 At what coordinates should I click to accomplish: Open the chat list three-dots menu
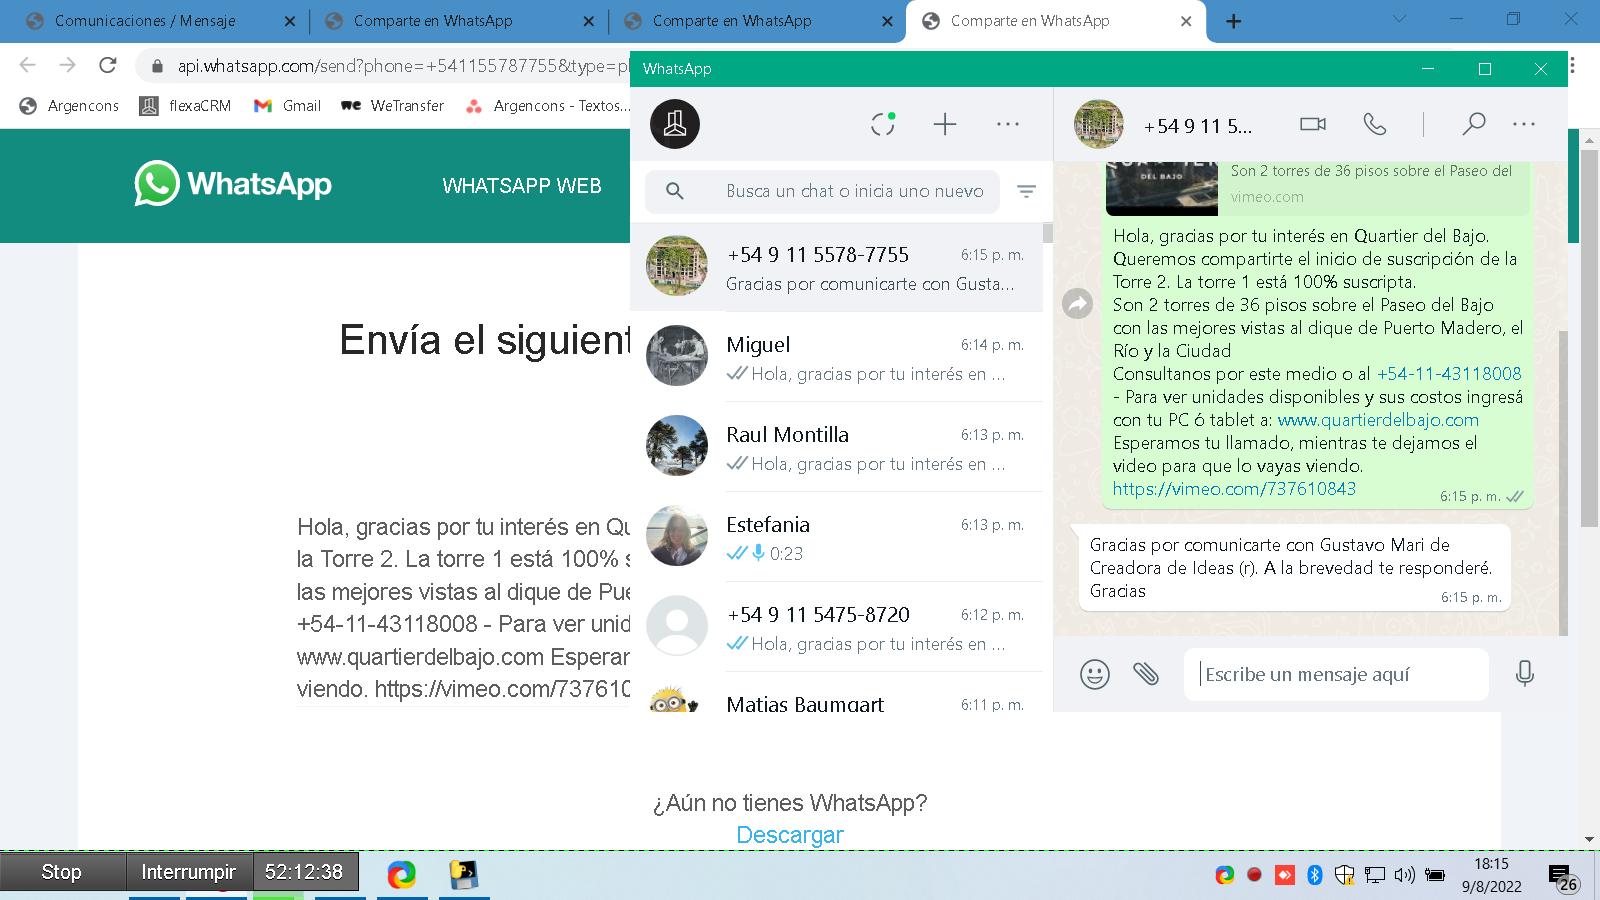pyautogui.click(x=1008, y=124)
